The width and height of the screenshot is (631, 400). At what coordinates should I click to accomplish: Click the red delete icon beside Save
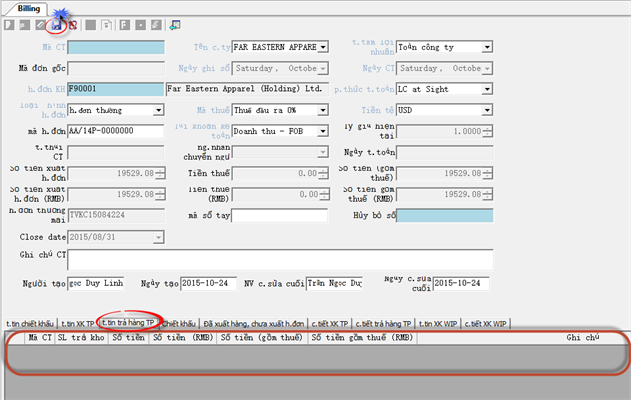click(72, 25)
